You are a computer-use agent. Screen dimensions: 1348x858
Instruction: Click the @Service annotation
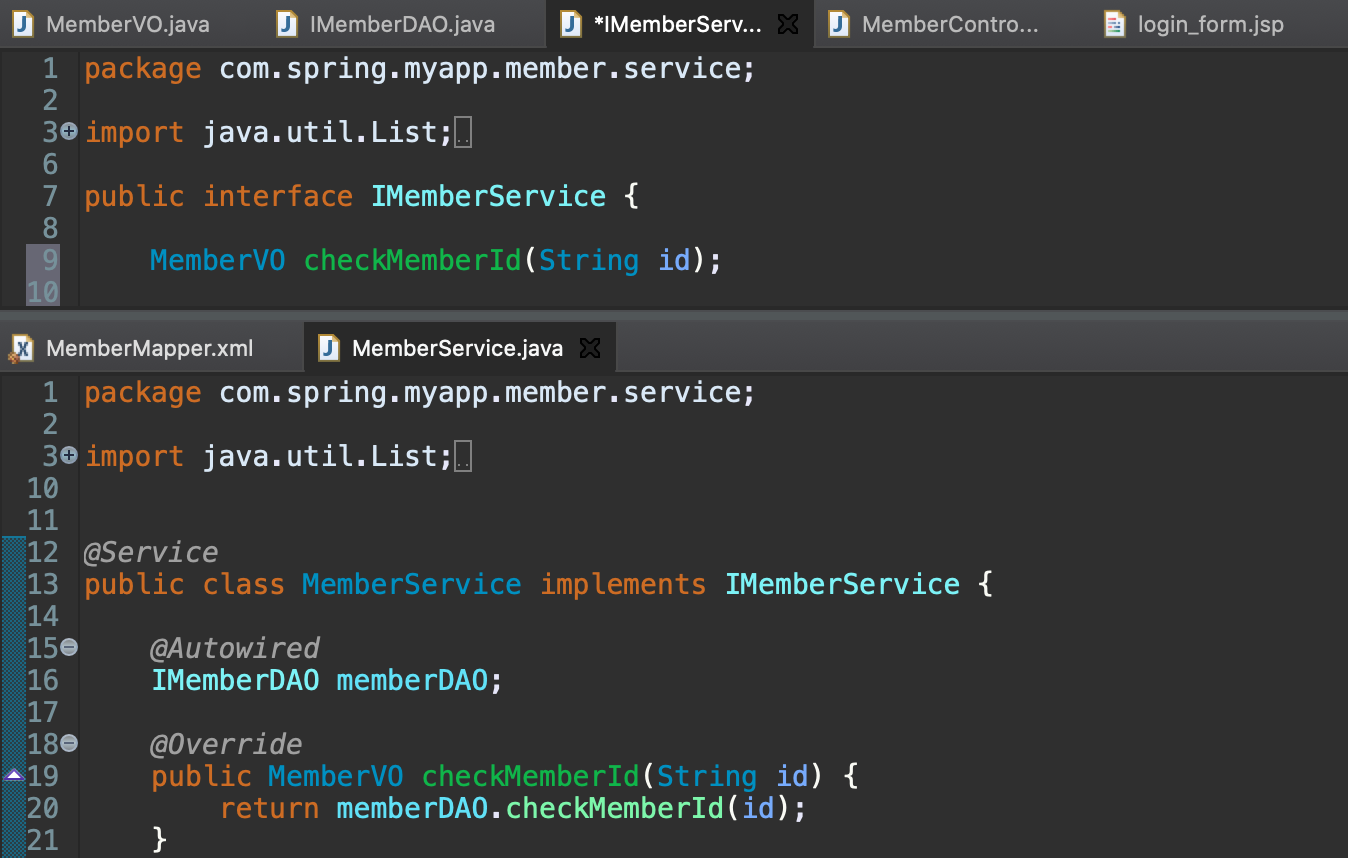151,552
